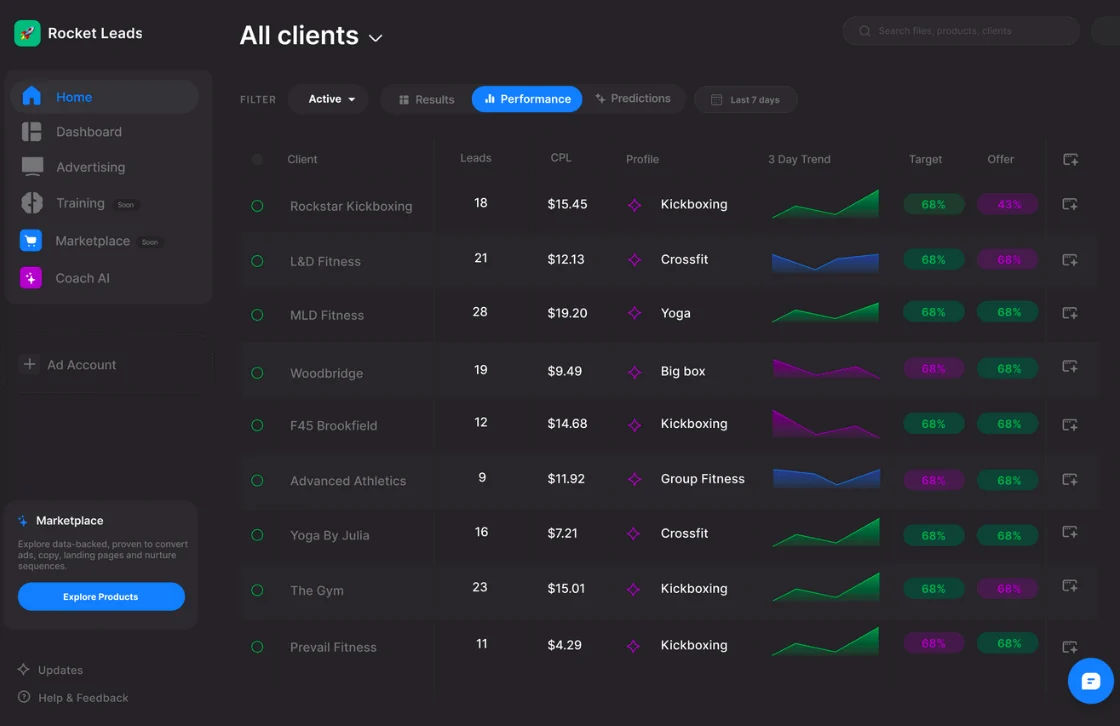
Task: Click the Explore Products button
Action: pyautogui.click(x=101, y=597)
